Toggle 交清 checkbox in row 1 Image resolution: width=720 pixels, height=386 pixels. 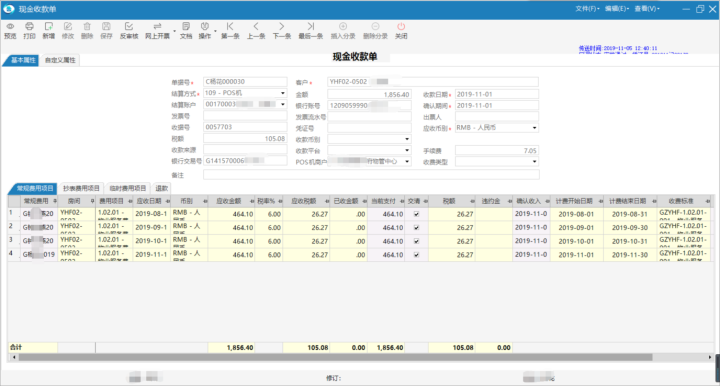tap(416, 214)
